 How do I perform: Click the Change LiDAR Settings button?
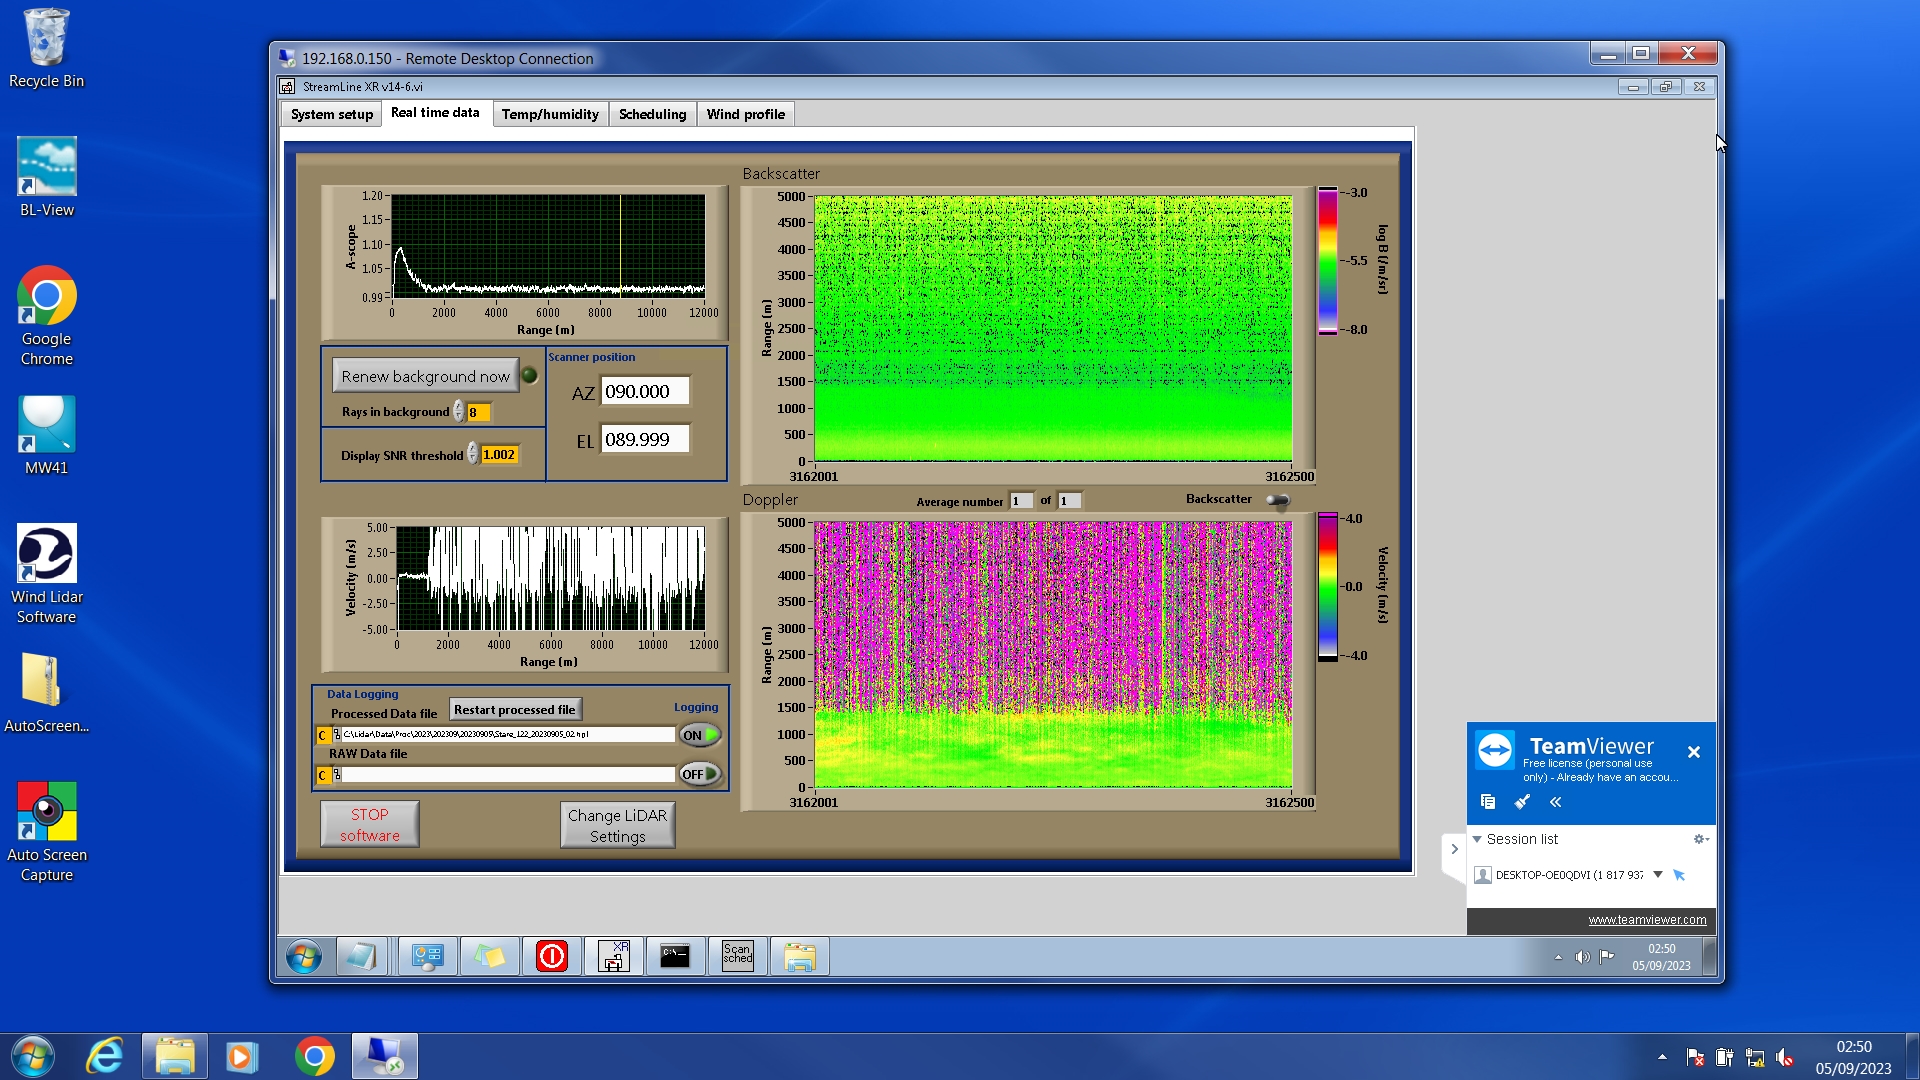[617, 825]
